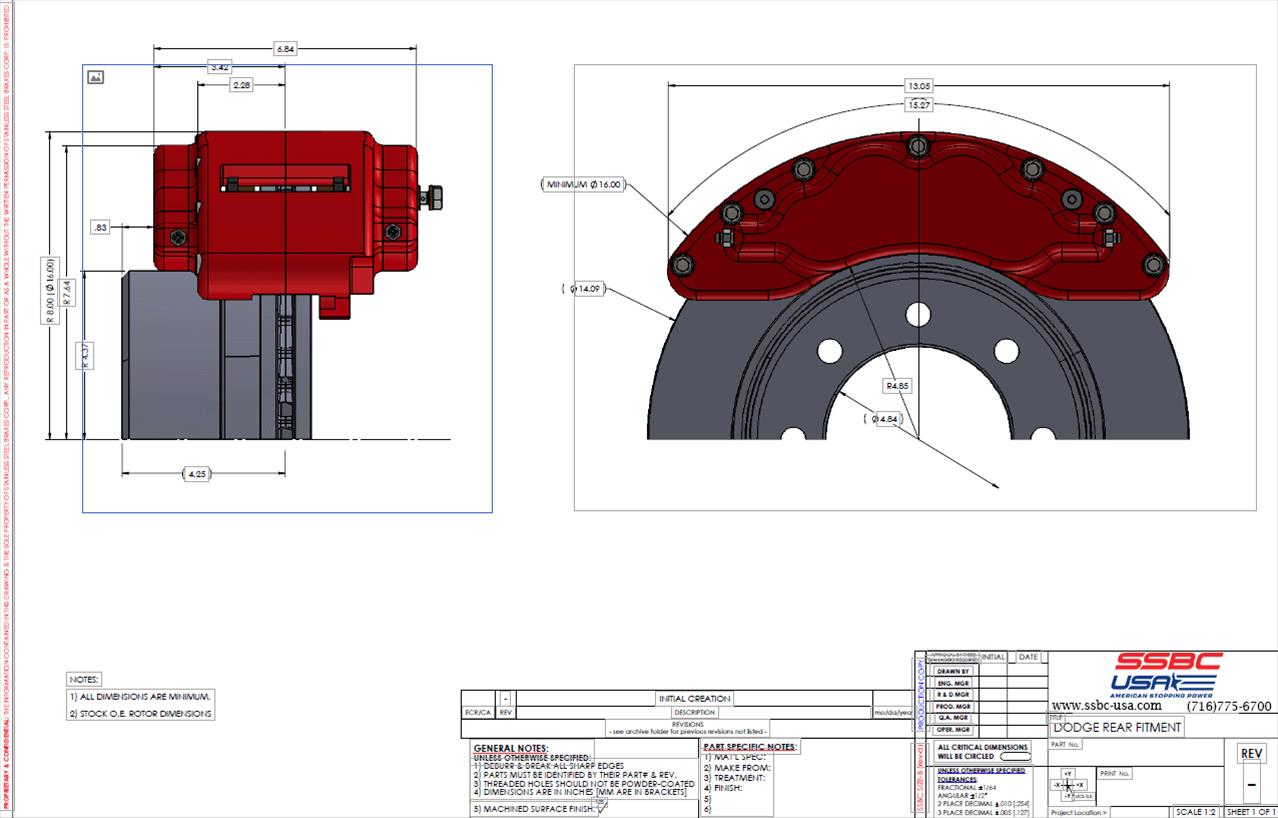1278x818 pixels.
Task: Click the image icon in the side view
Action: (x=96, y=77)
